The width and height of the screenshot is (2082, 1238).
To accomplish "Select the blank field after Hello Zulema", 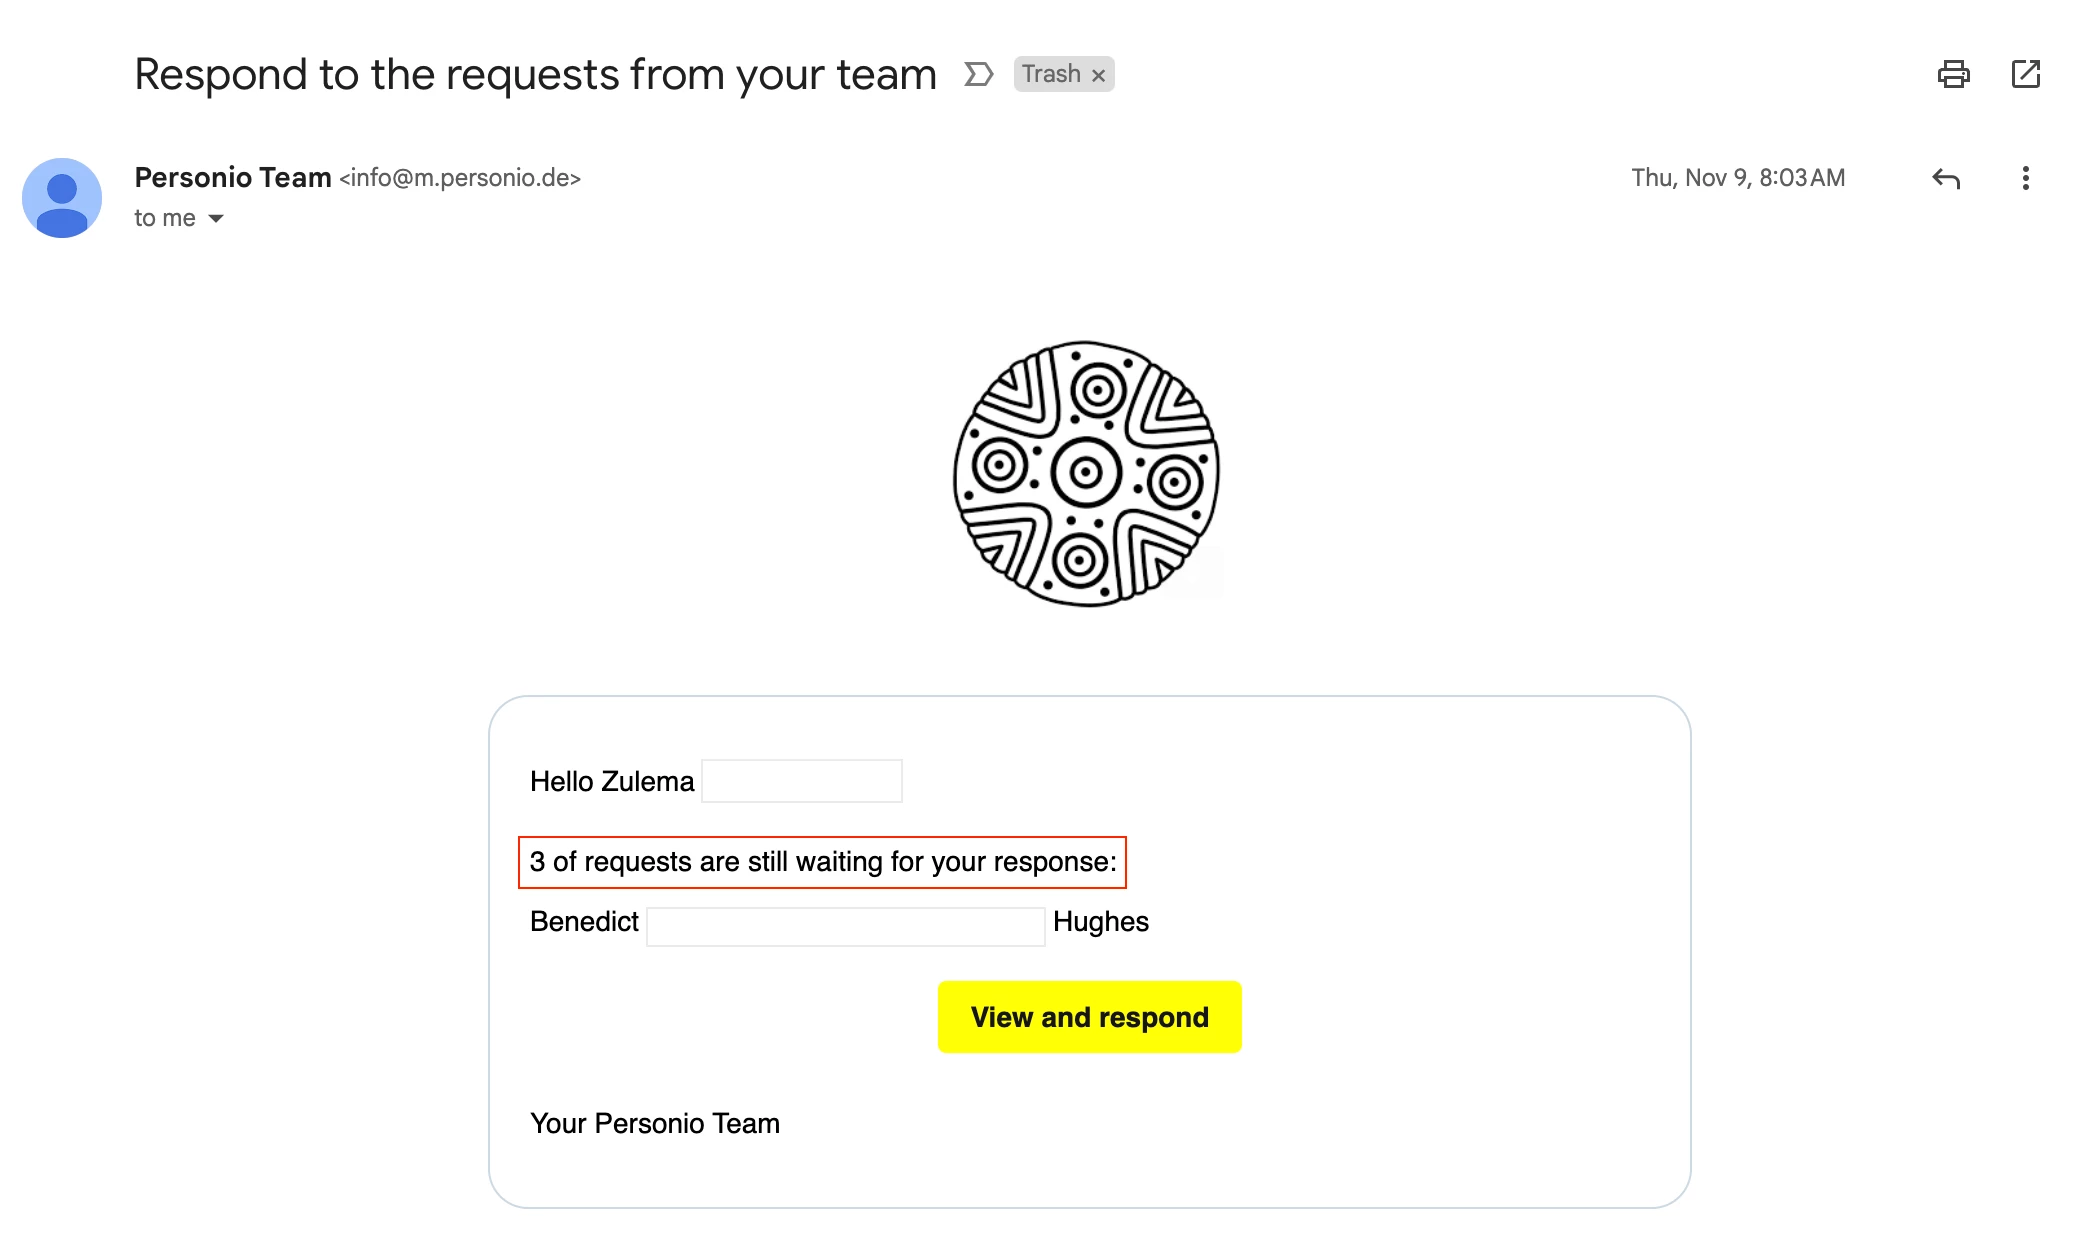I will tap(802, 781).
